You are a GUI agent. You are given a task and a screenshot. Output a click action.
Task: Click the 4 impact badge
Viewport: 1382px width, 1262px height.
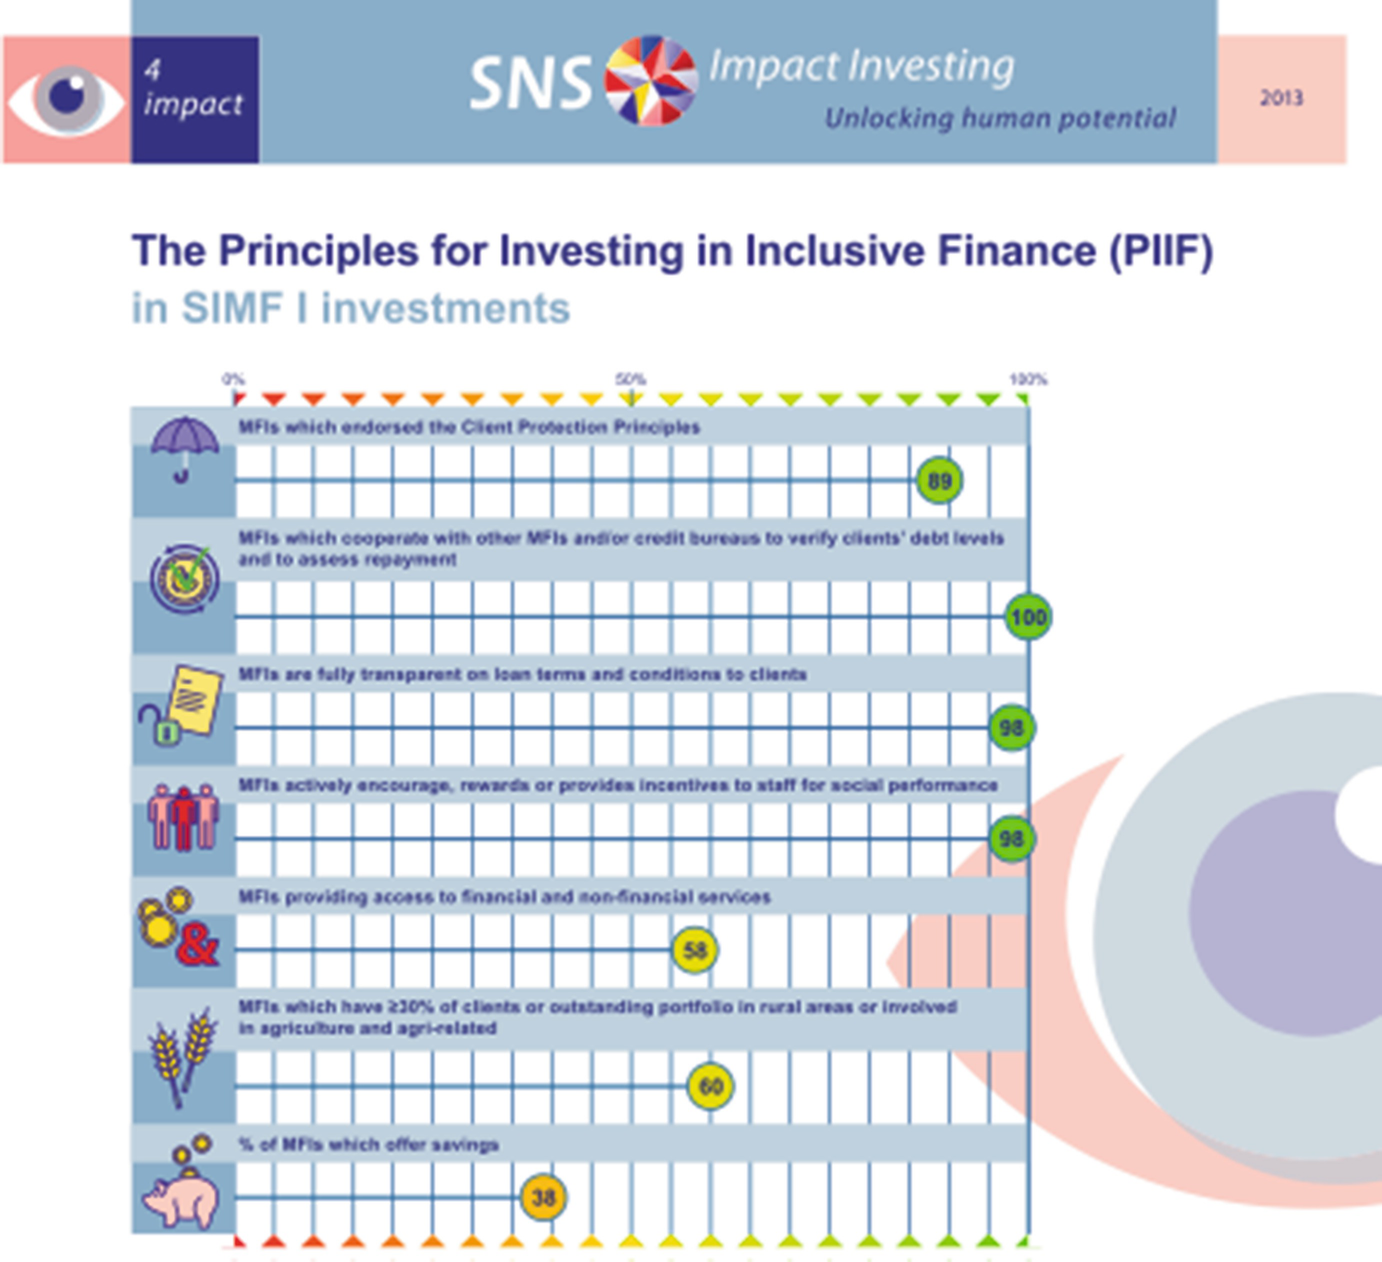(x=195, y=99)
